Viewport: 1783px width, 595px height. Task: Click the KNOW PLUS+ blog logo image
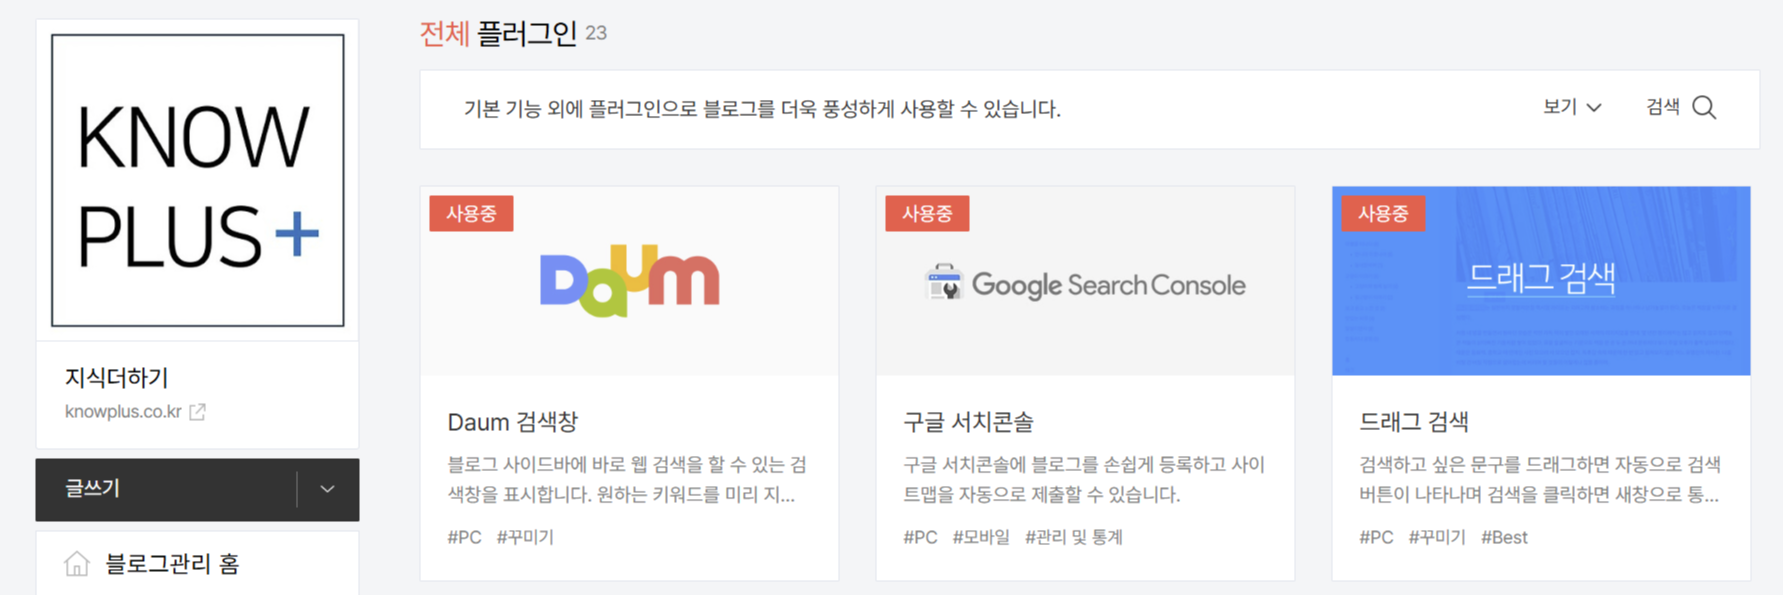point(198,180)
